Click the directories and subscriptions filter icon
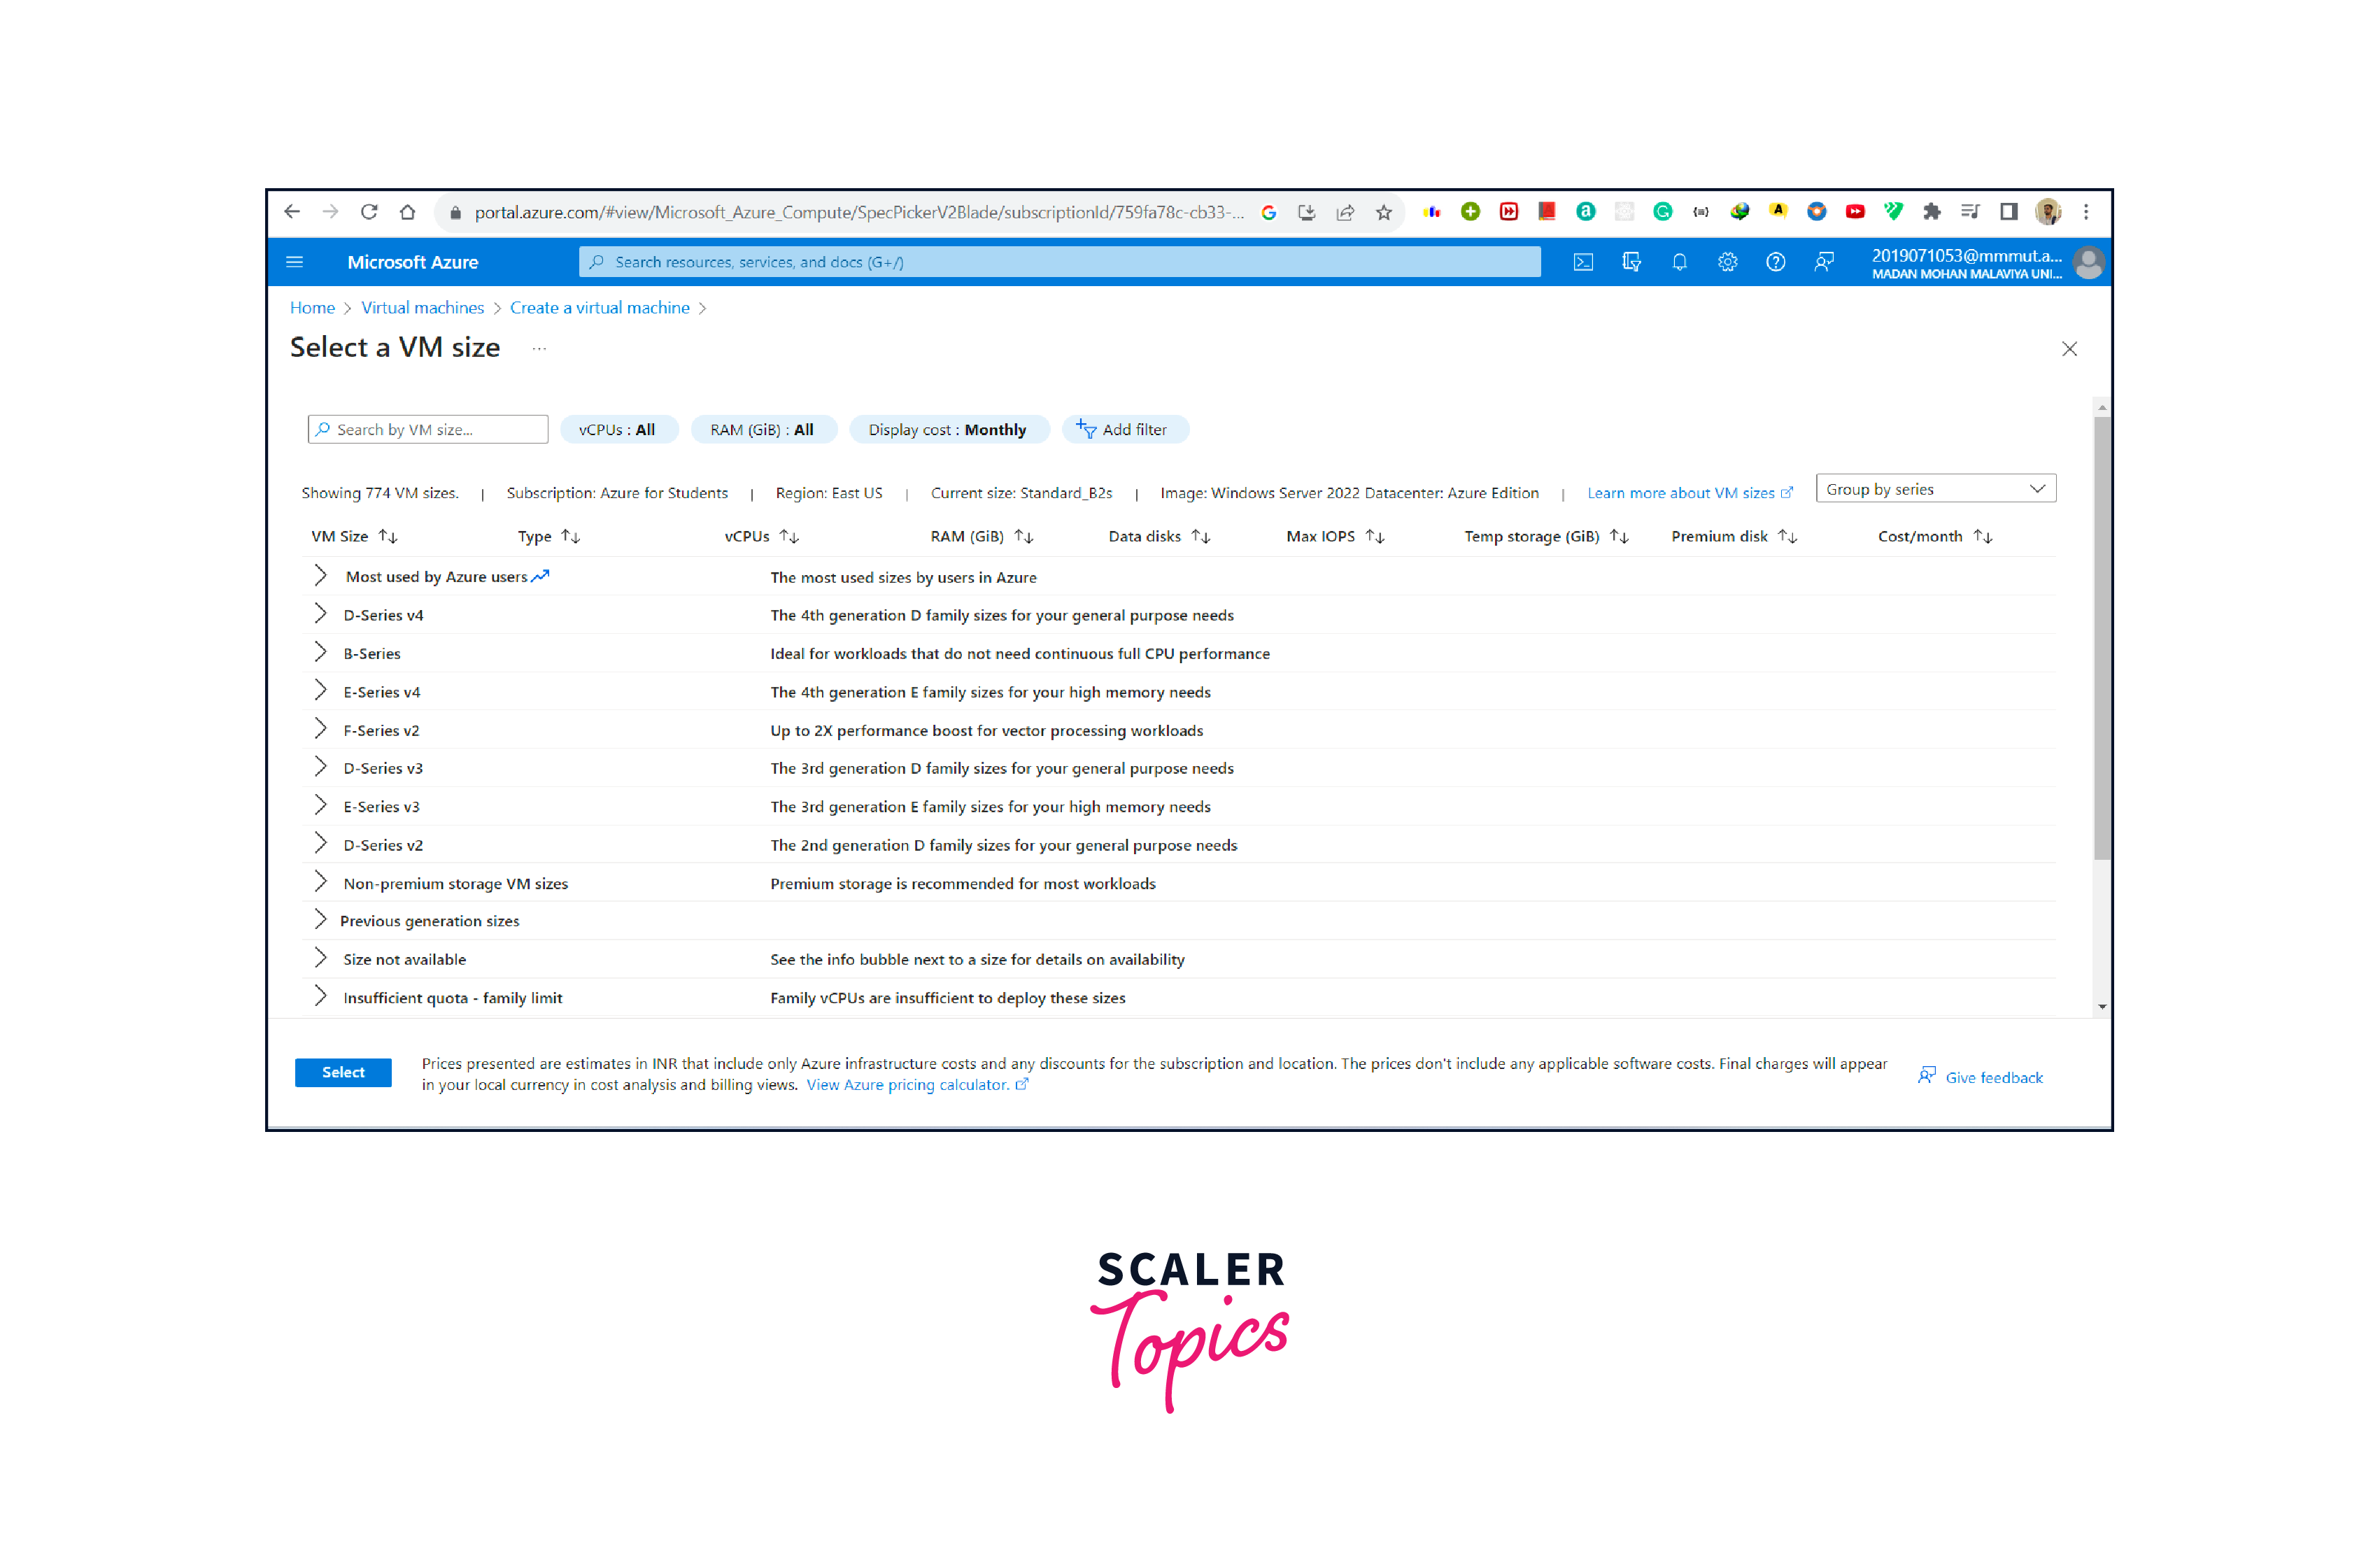2380x1558 pixels. 1631,262
